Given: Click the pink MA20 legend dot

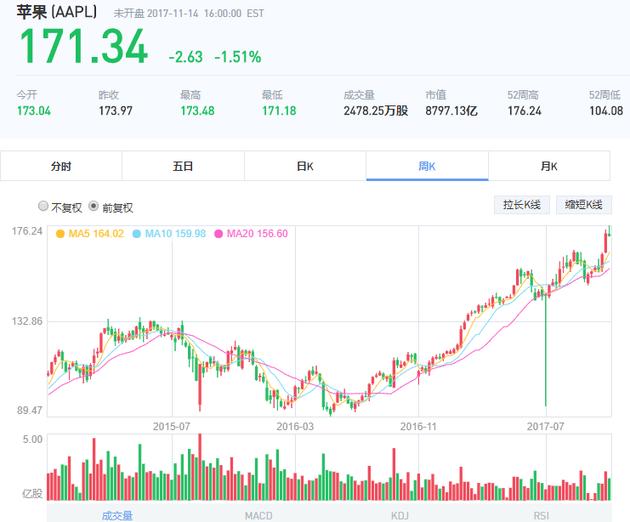Looking at the screenshot, I should coord(218,234).
